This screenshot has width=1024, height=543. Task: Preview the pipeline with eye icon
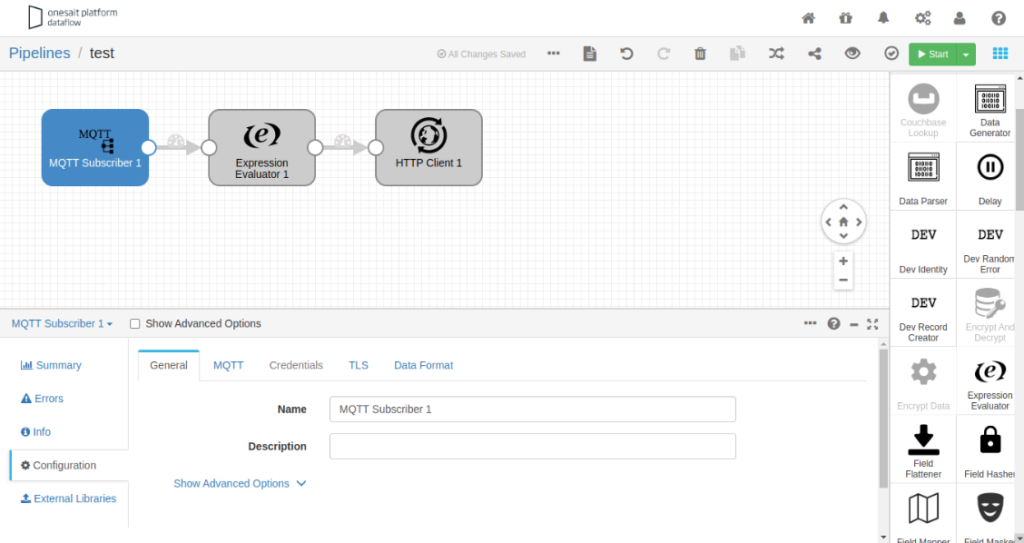point(852,54)
